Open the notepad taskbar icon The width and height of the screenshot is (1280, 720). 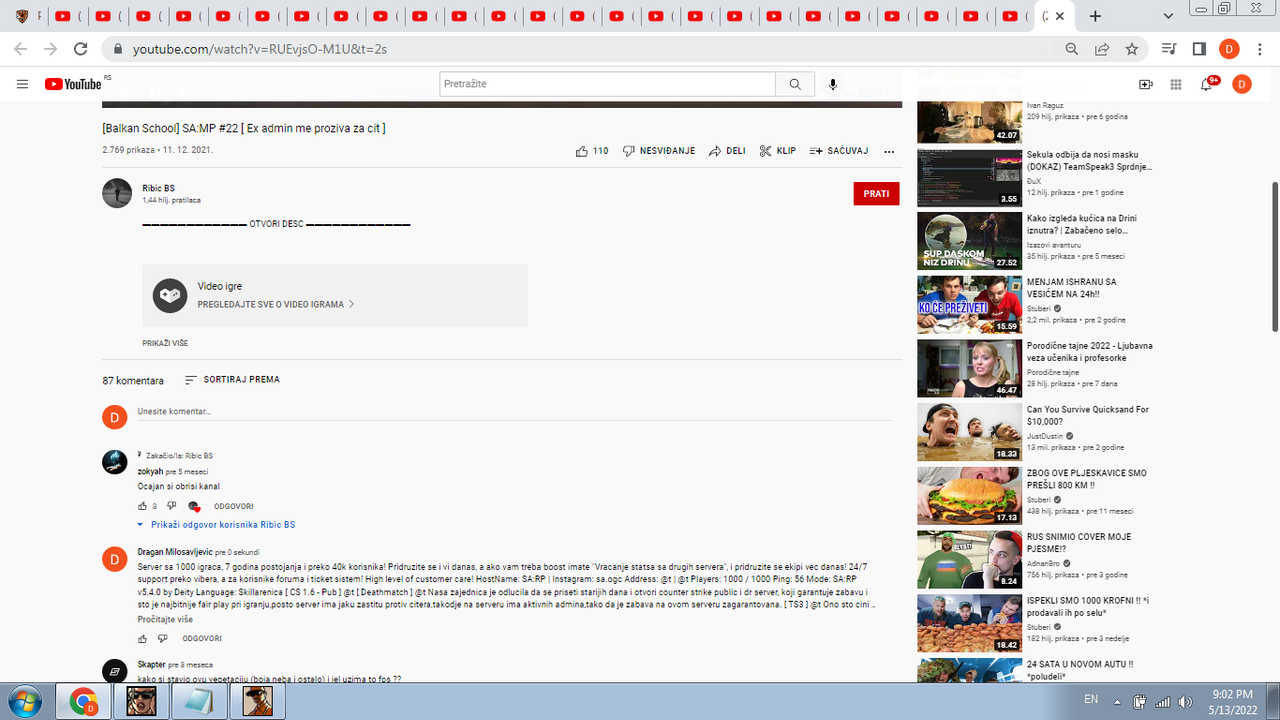coord(198,701)
